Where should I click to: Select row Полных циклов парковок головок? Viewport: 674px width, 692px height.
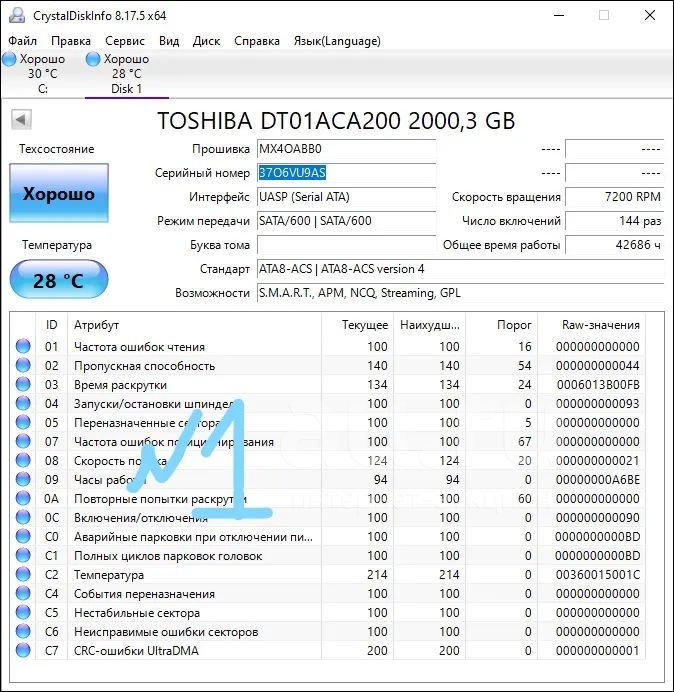coord(328,555)
